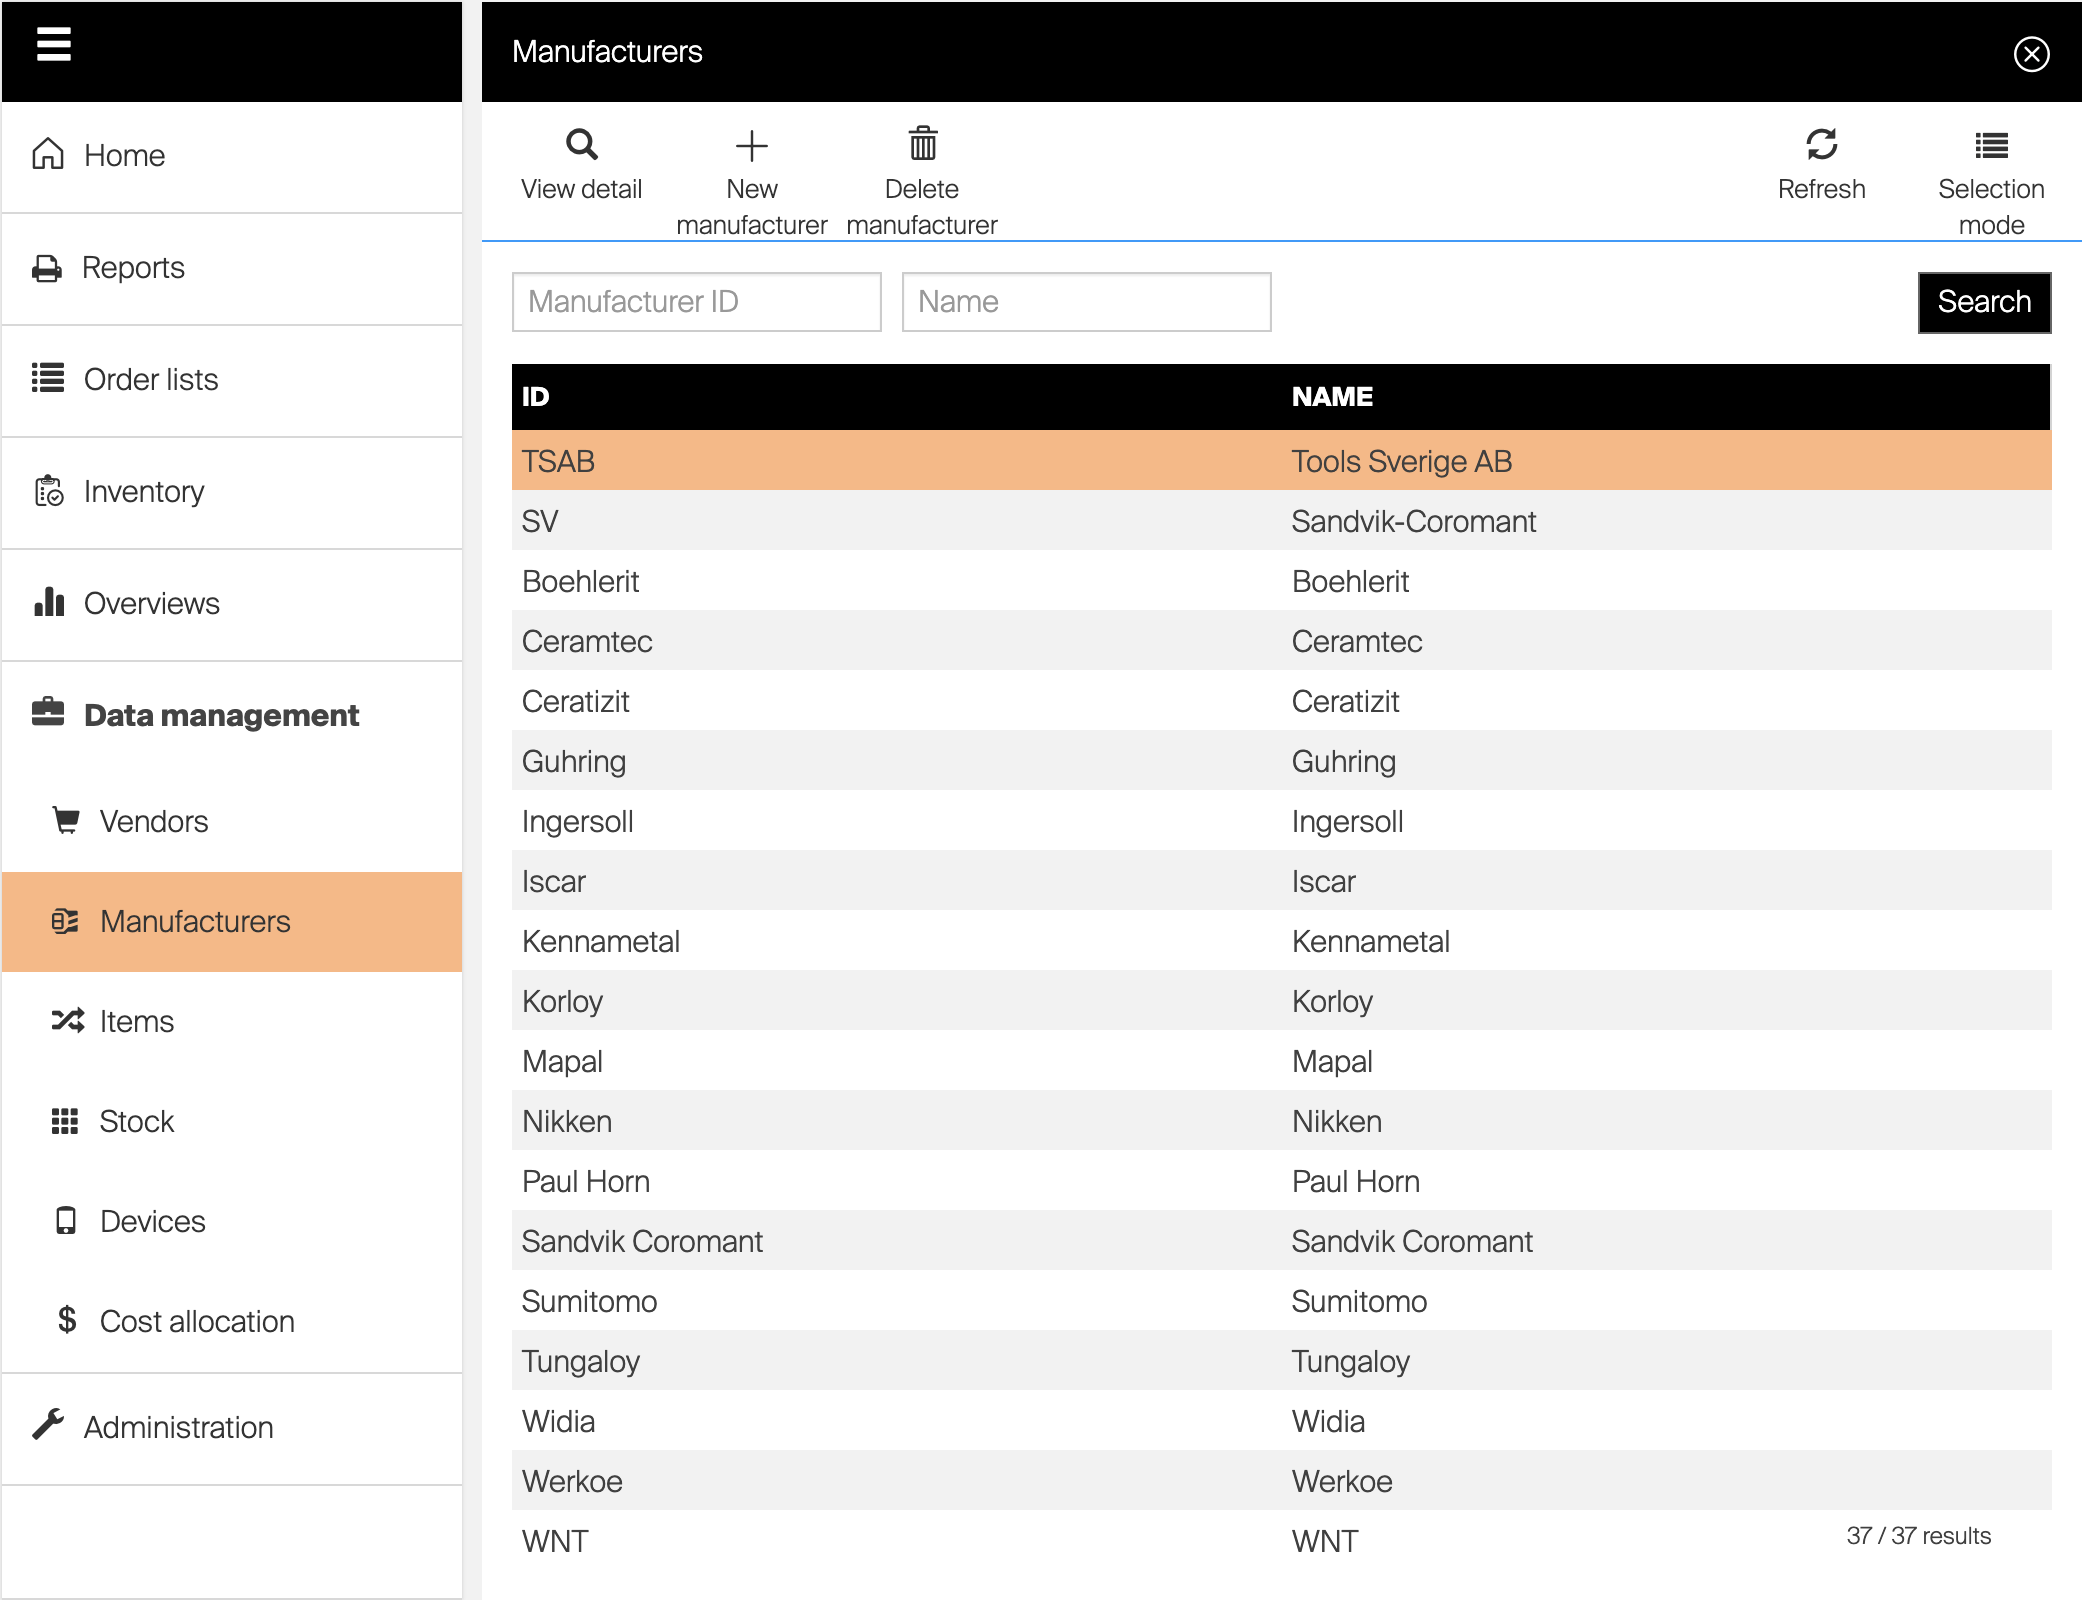
Task: Select Cost allocation menu entry
Action: (196, 1322)
